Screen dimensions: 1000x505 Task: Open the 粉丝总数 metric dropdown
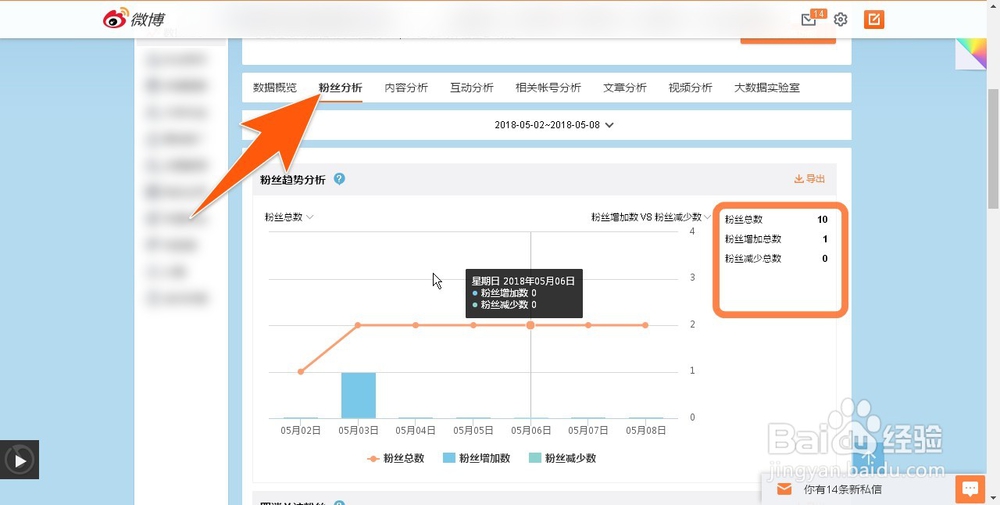coord(289,217)
